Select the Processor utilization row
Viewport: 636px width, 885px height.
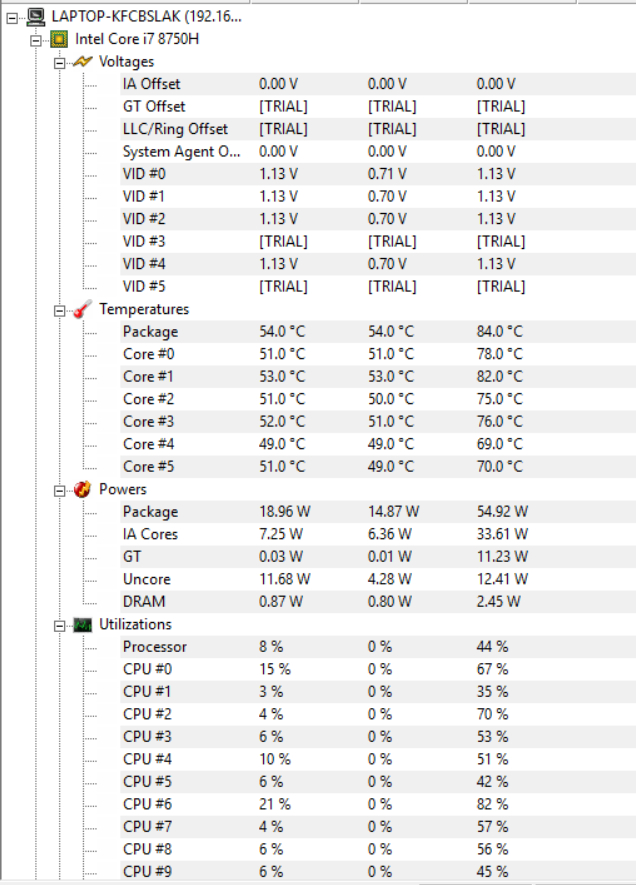click(154, 647)
